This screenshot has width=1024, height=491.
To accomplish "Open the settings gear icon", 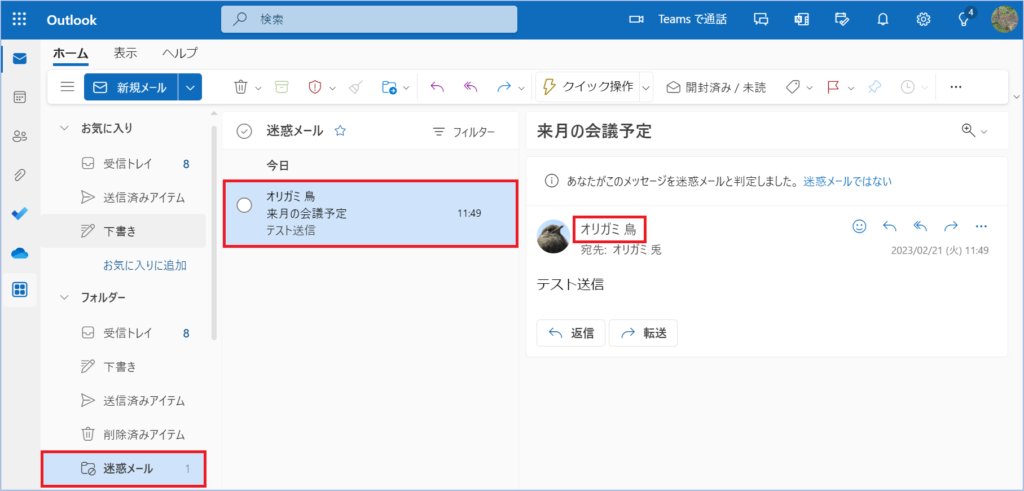I will point(923,19).
